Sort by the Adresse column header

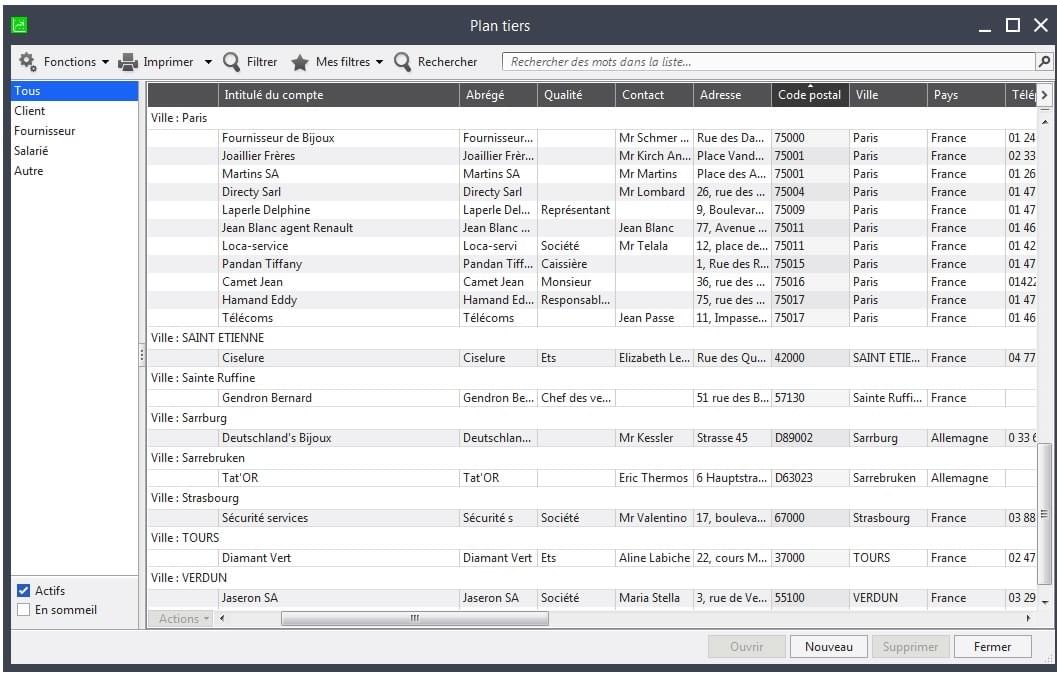[732, 95]
